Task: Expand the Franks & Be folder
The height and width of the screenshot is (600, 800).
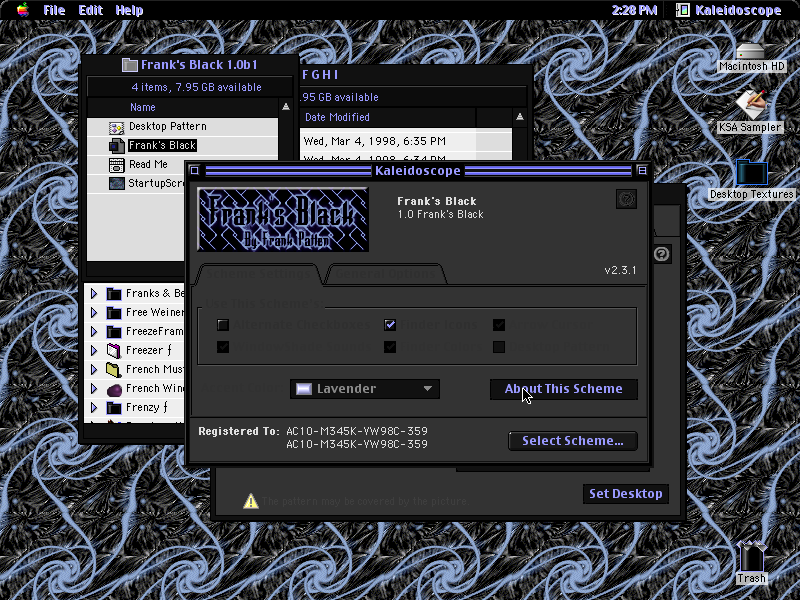Action: [94, 293]
